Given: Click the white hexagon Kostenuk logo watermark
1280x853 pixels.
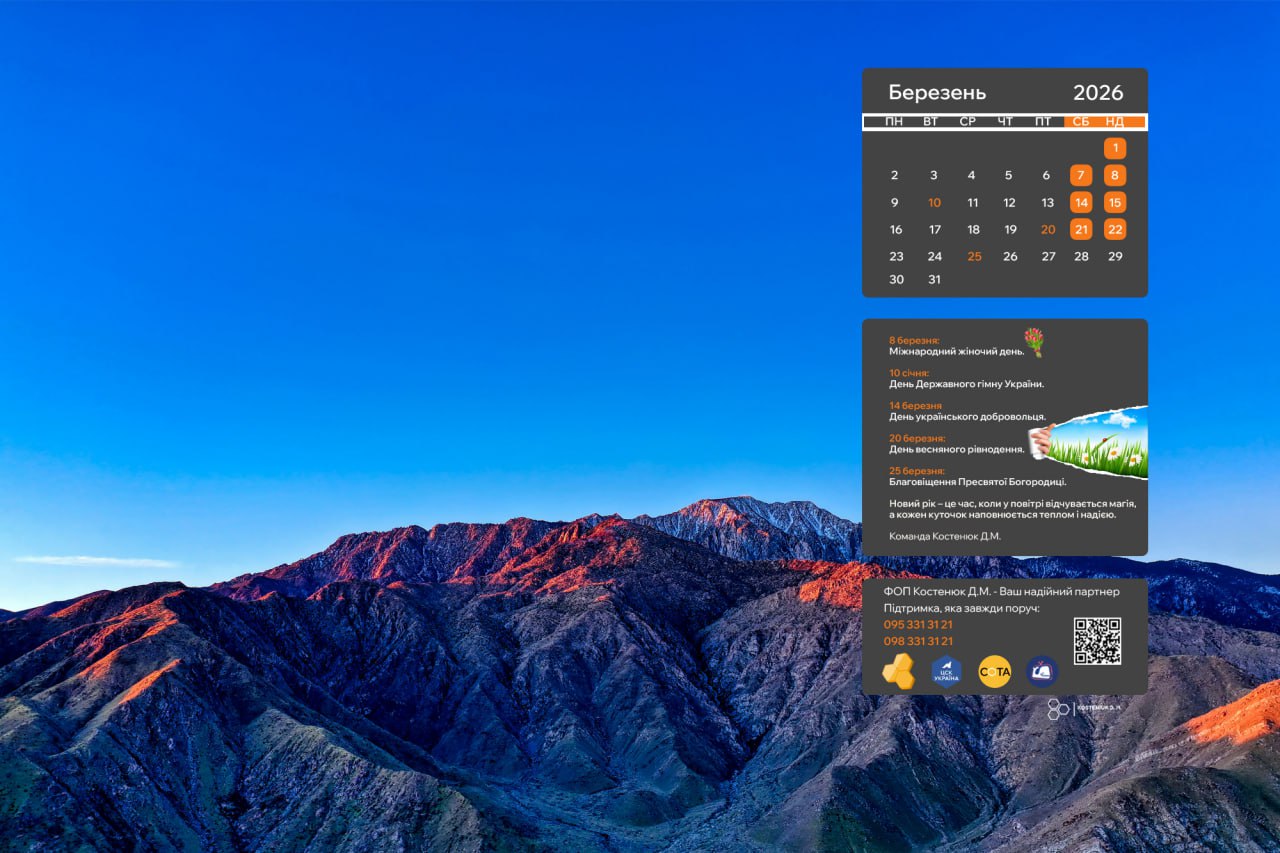Looking at the screenshot, I should (1059, 709).
